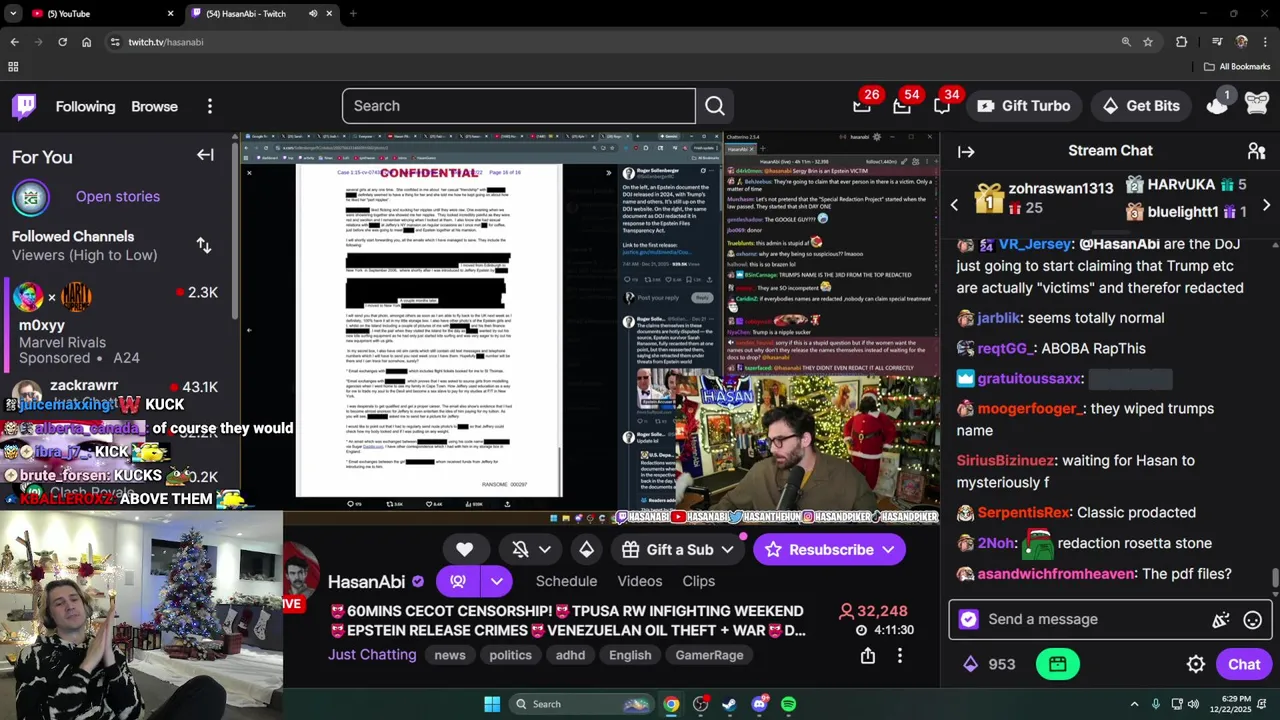Go to the Following tab
Image resolution: width=1280 pixels, height=720 pixels.
(x=85, y=106)
